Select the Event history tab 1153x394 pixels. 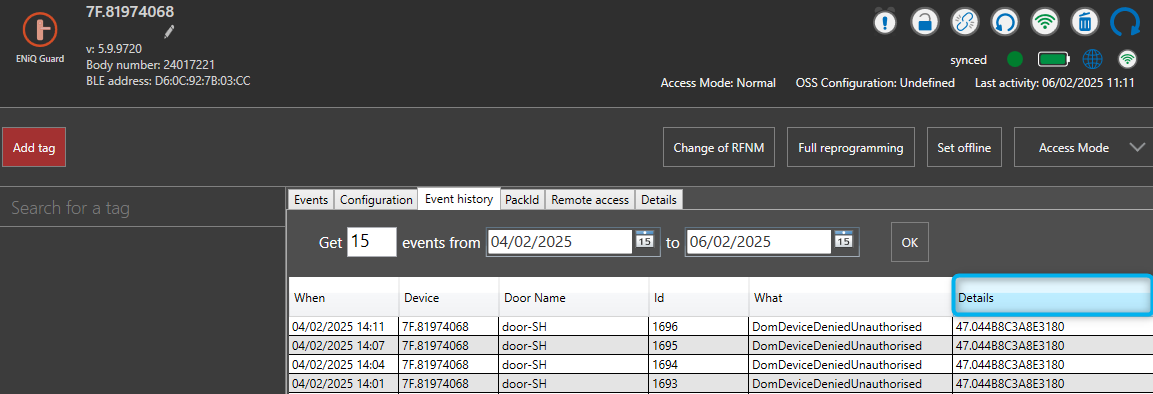(x=459, y=198)
